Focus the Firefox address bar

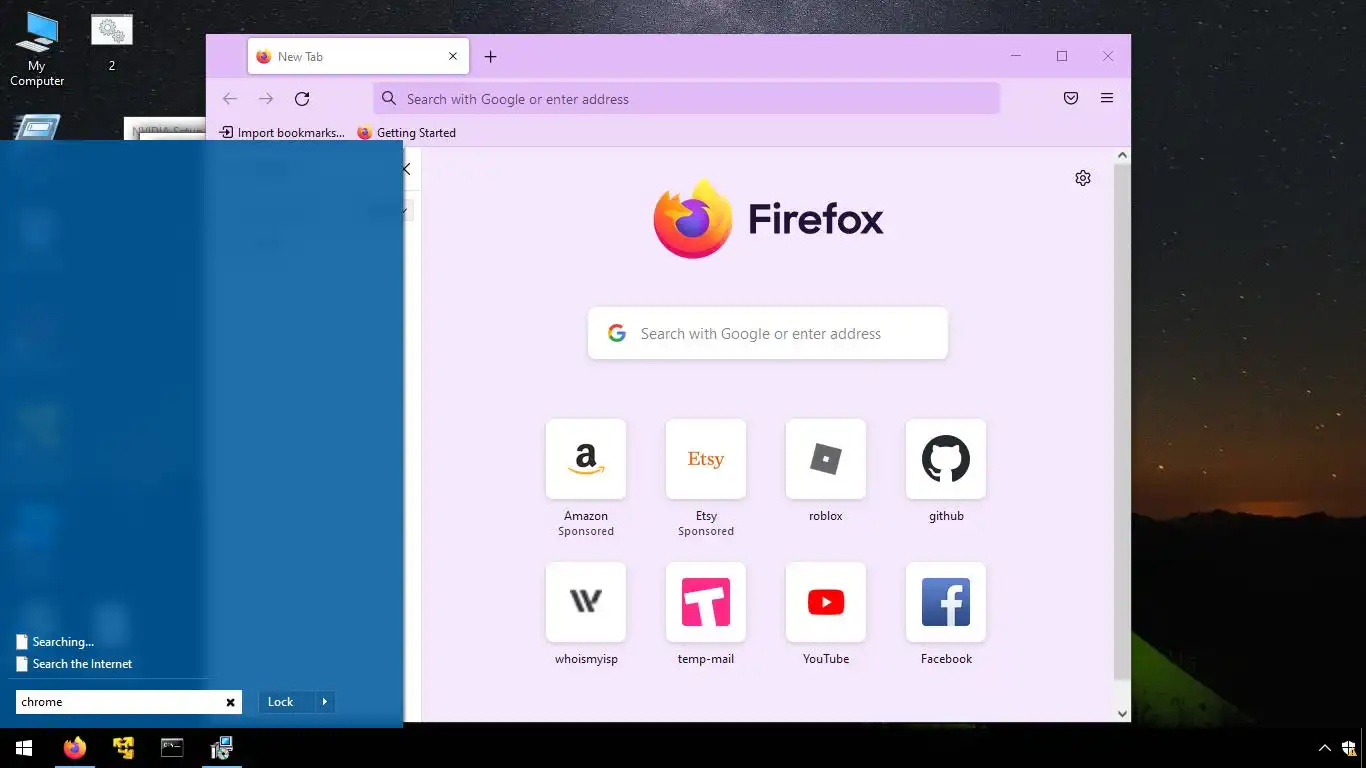tap(686, 99)
